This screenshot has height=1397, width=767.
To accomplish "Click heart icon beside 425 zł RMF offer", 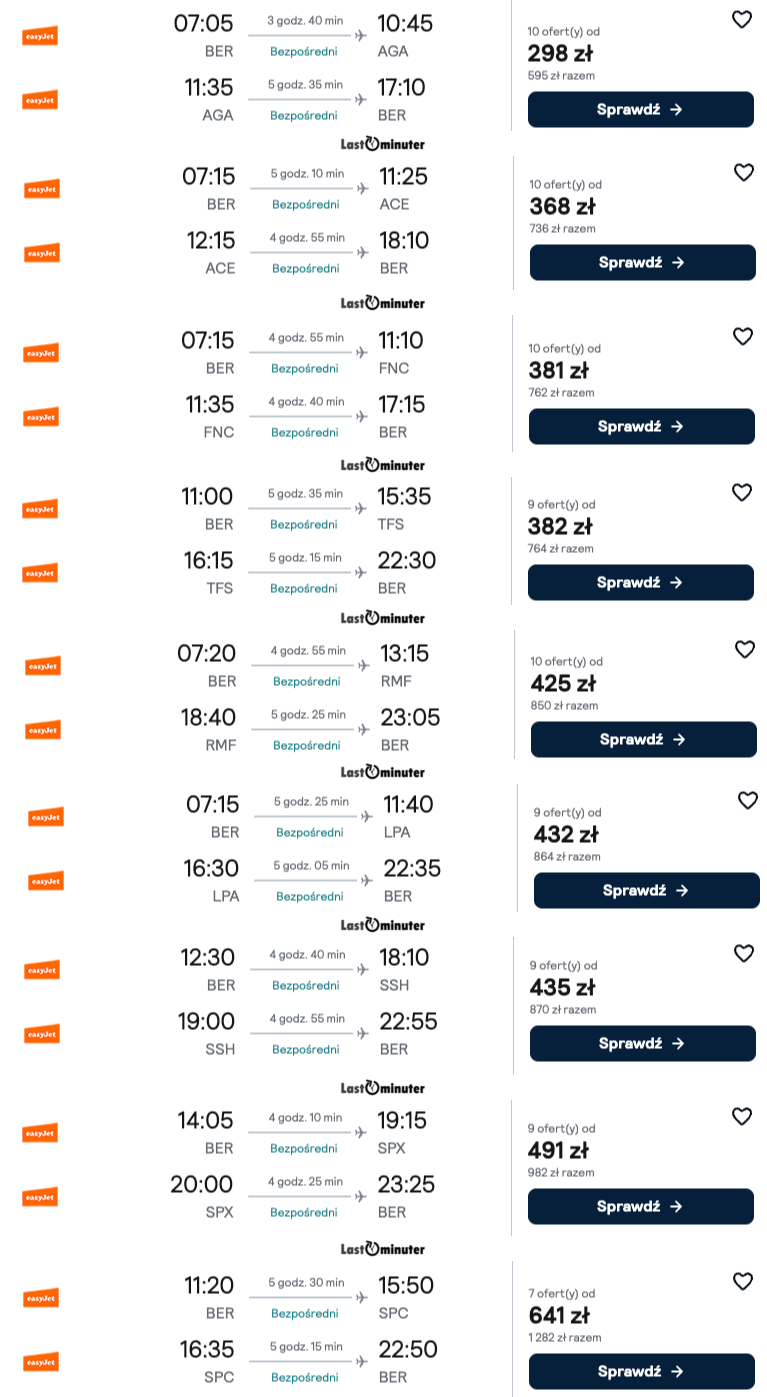I will pyautogui.click(x=744, y=649).
